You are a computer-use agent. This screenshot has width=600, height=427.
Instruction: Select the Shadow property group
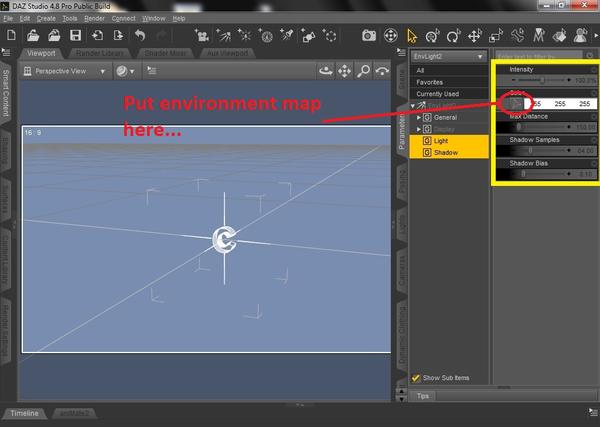coord(449,153)
